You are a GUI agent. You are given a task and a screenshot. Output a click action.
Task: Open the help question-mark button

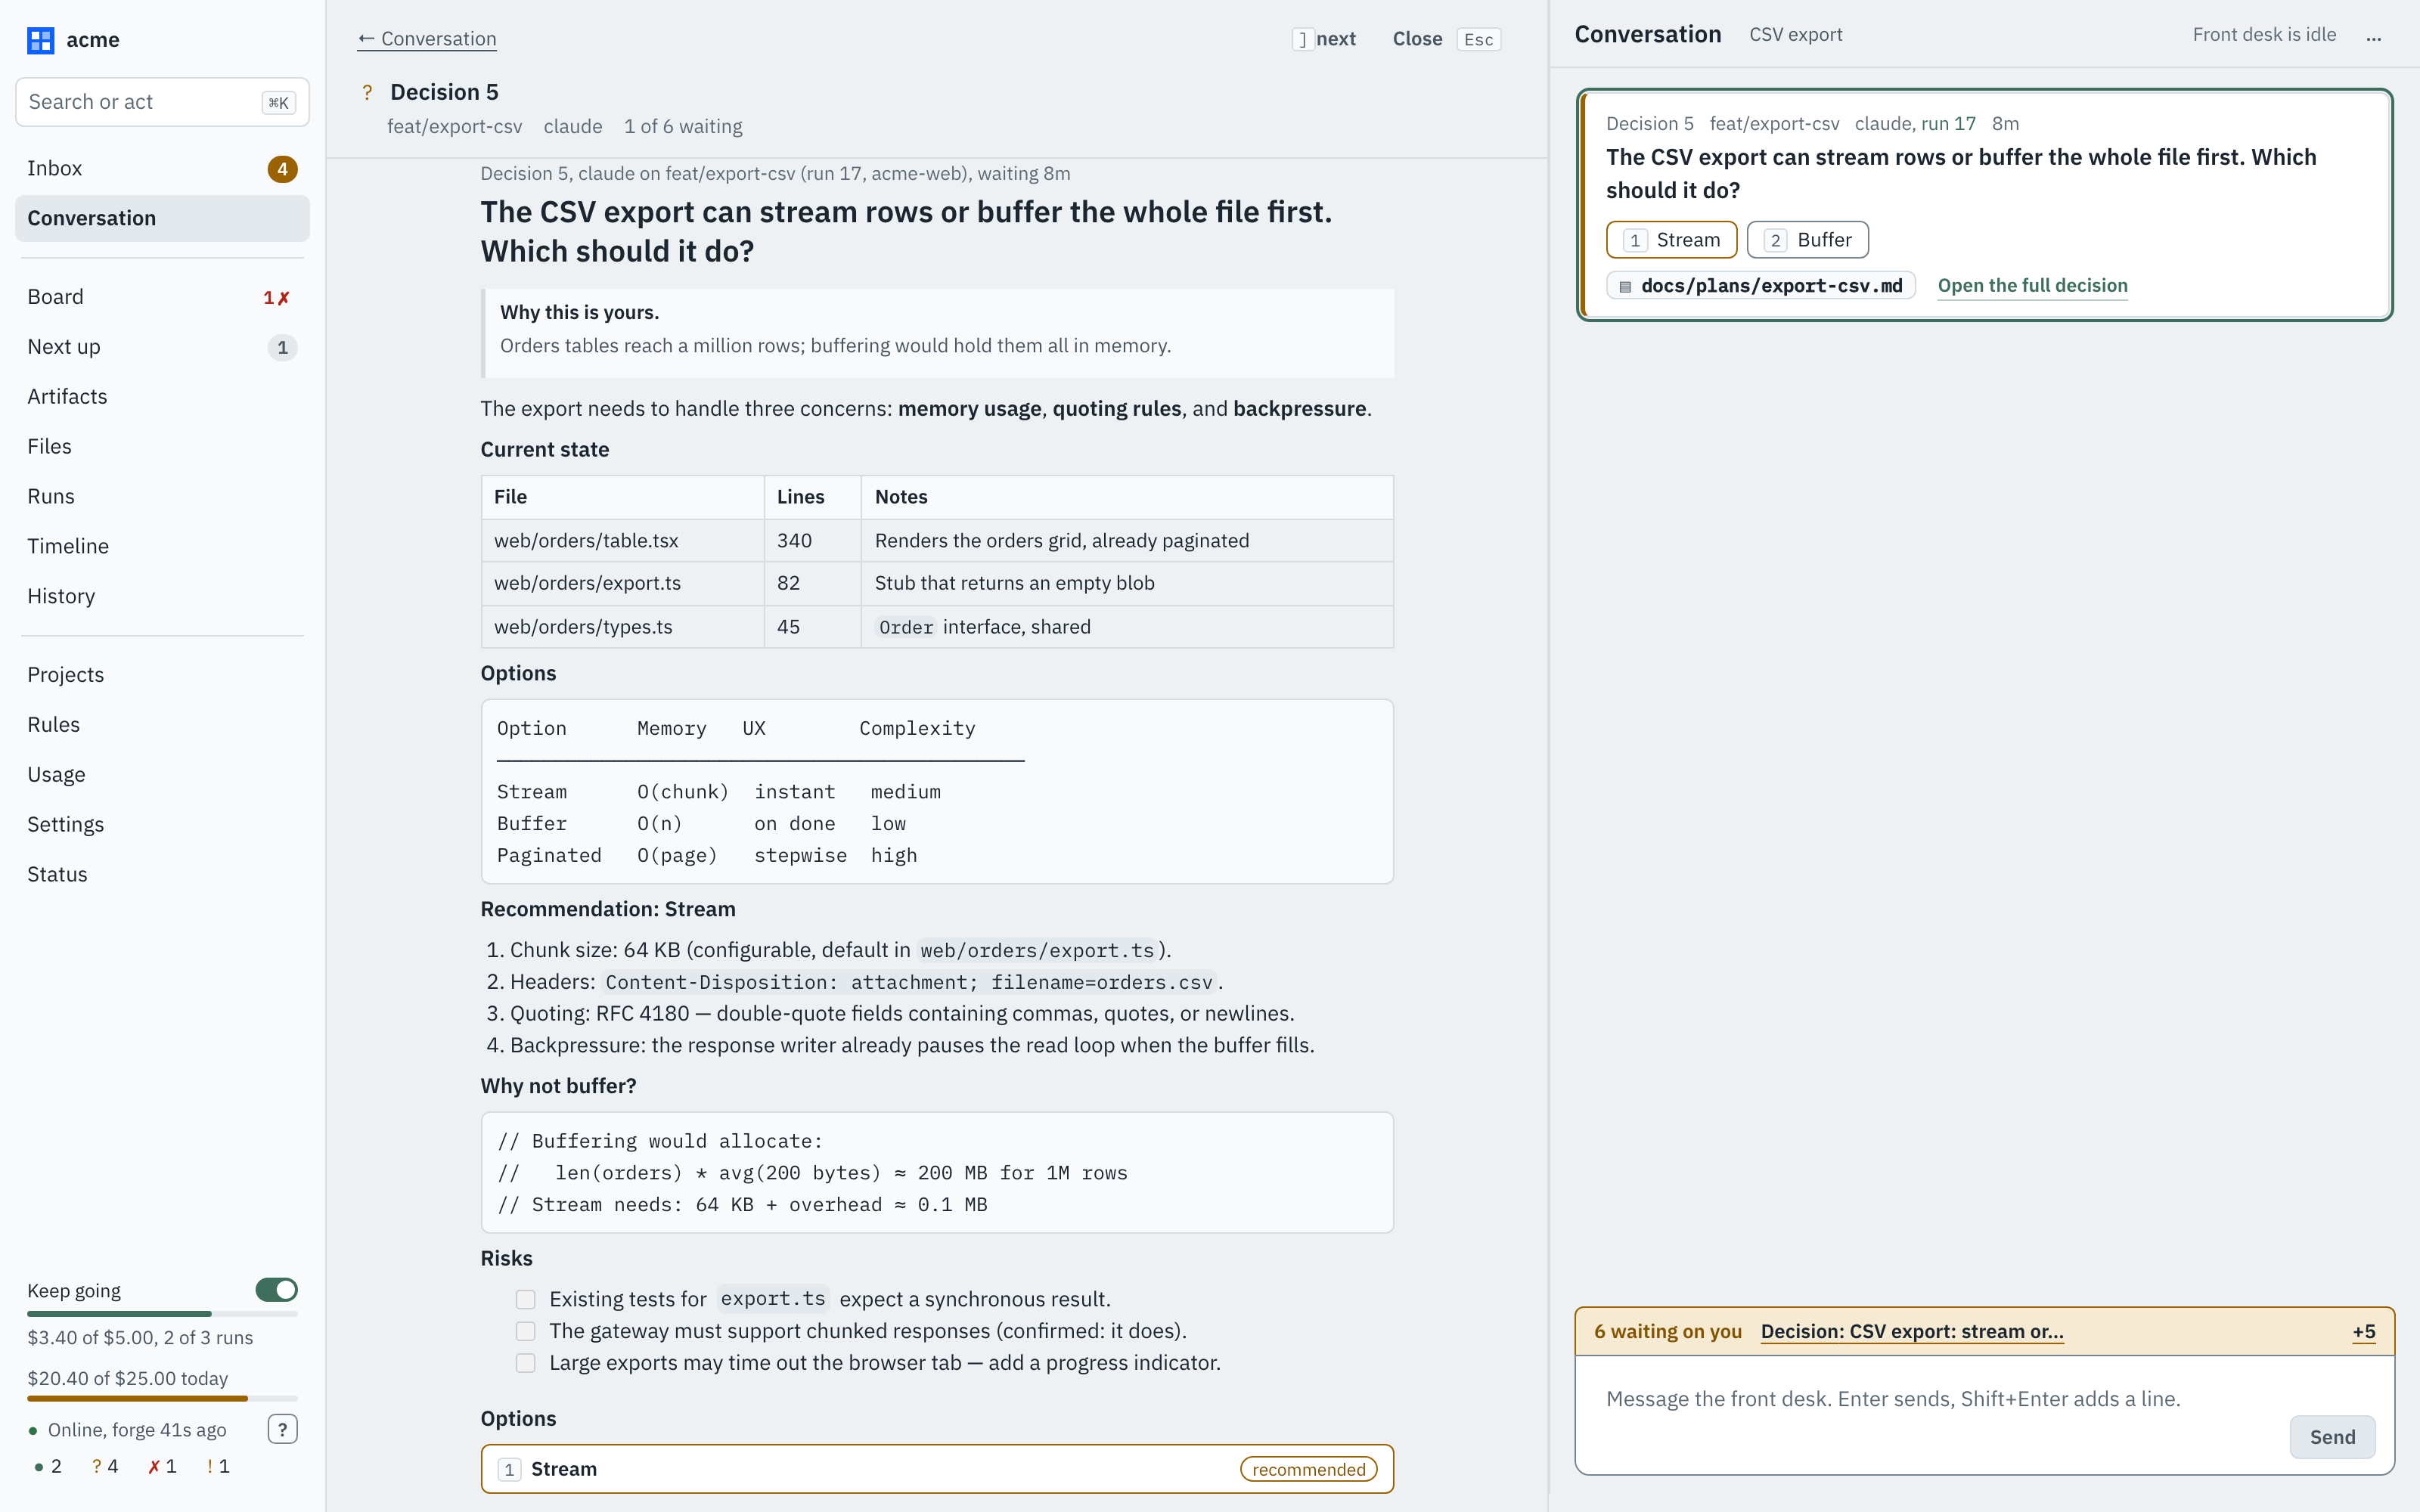[x=282, y=1429]
